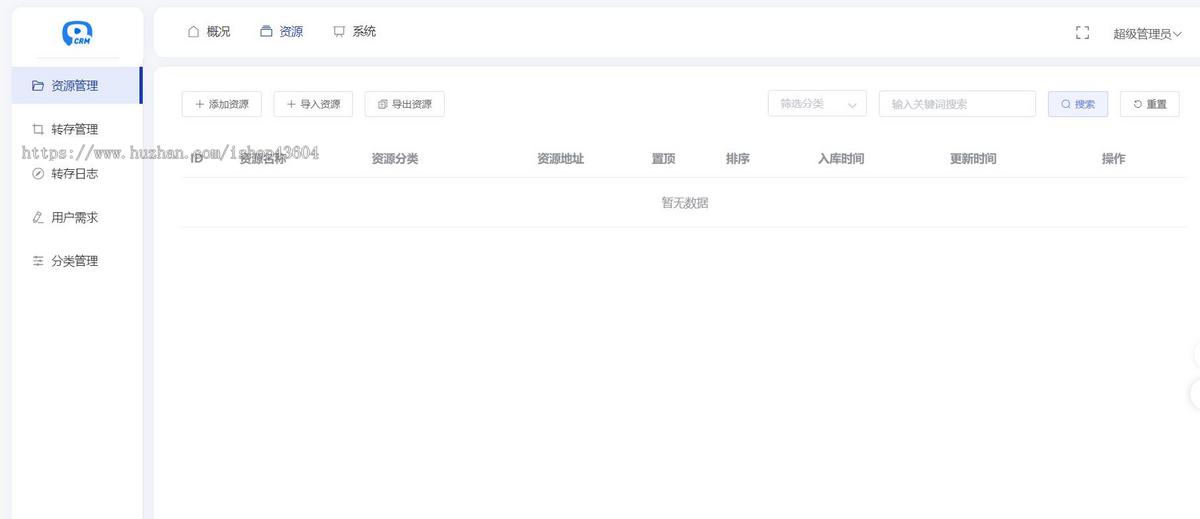Click the 导入资源 button
1200x519 pixels.
[313, 104]
